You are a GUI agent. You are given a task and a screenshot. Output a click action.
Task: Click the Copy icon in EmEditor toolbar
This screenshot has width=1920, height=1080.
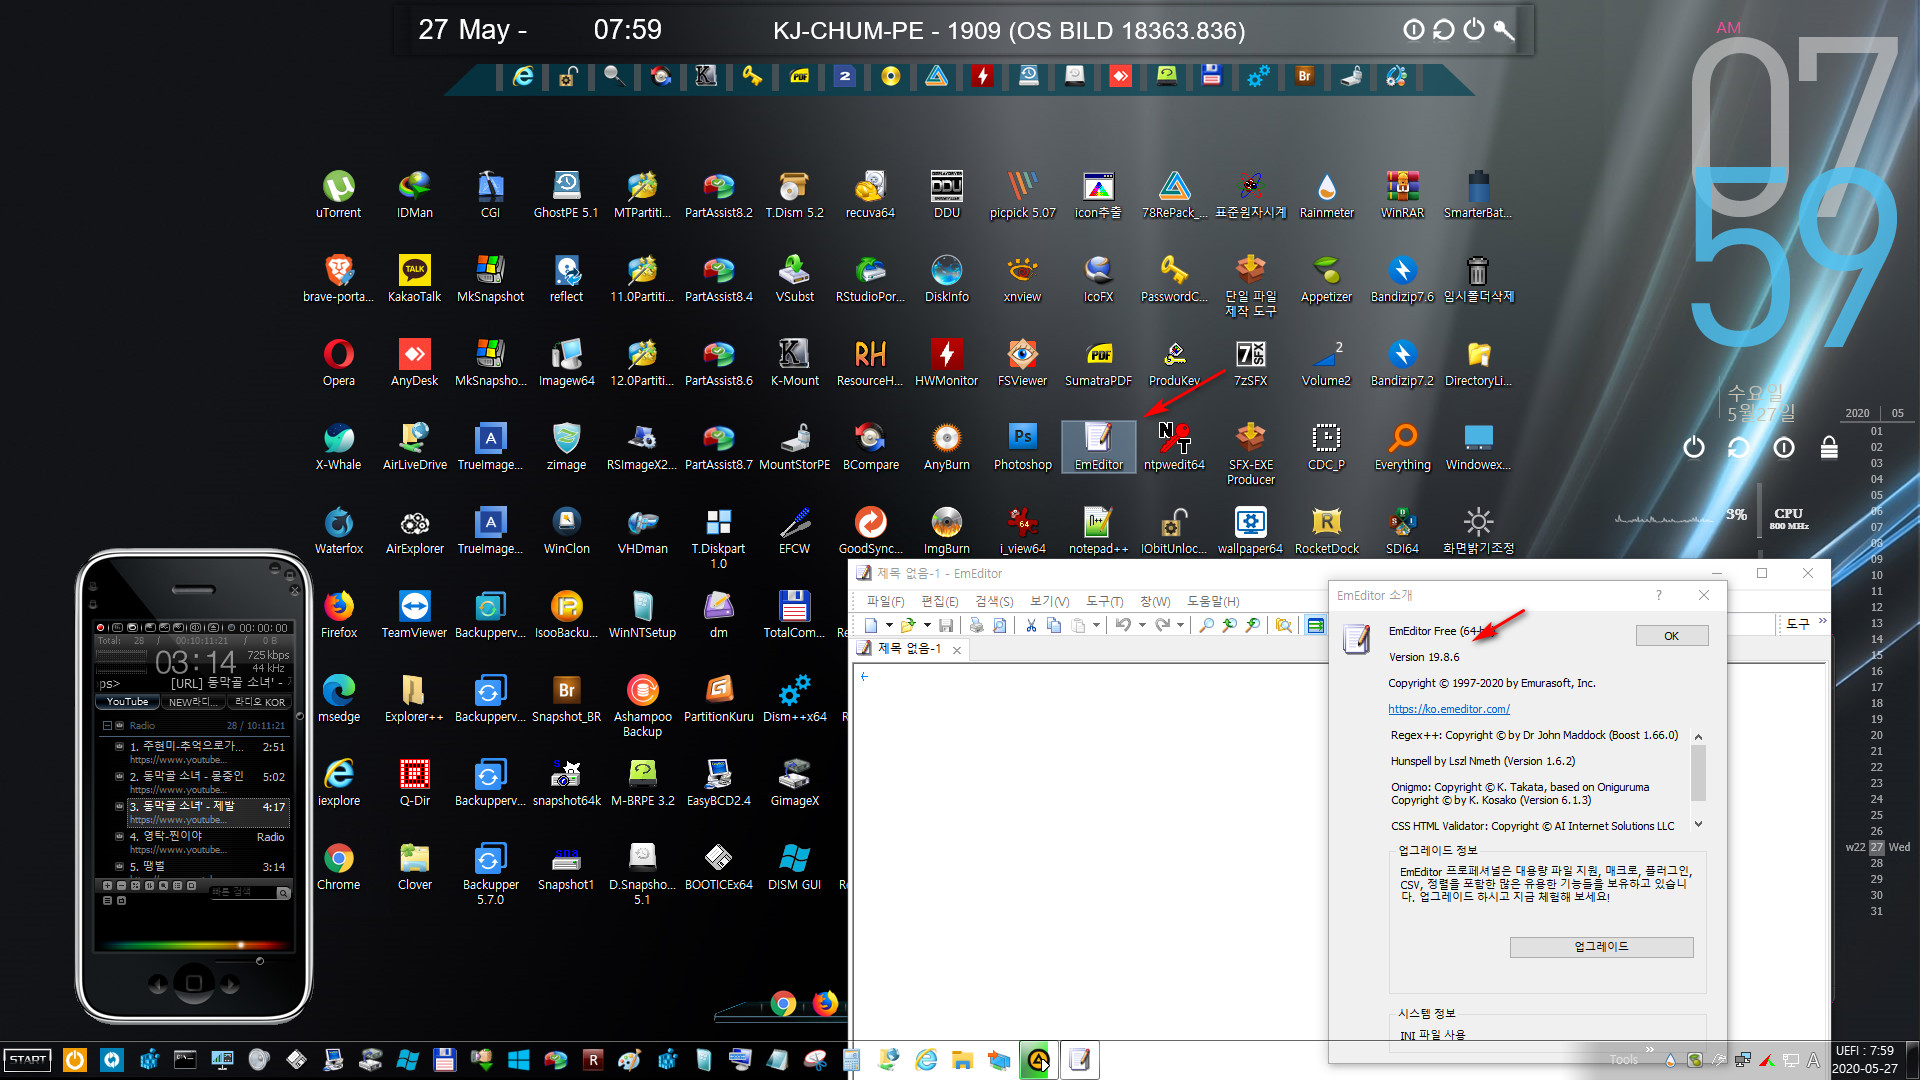click(1054, 625)
